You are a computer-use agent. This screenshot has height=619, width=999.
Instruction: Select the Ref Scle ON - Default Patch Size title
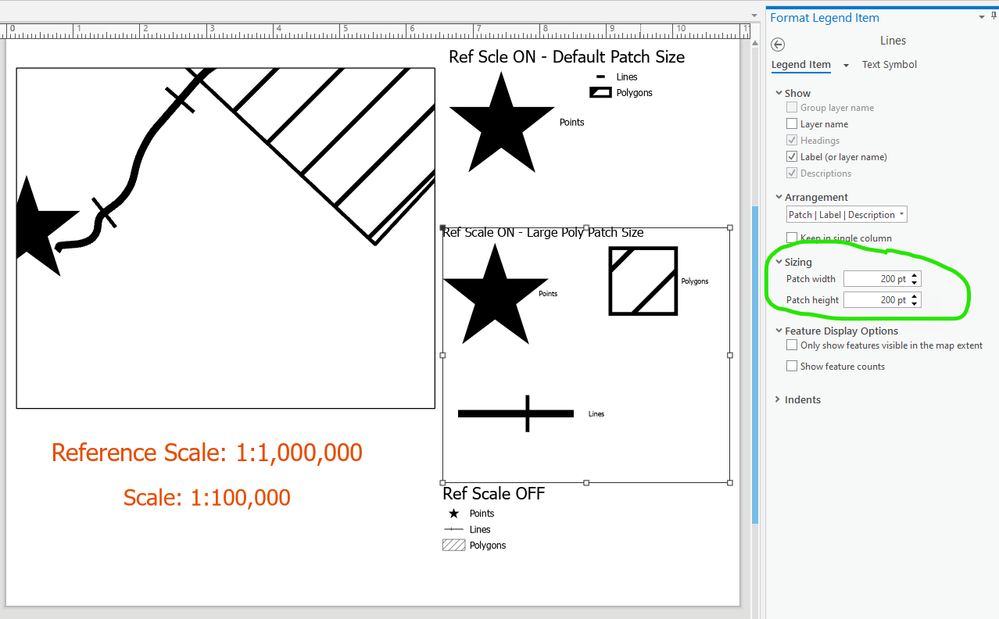click(x=566, y=57)
